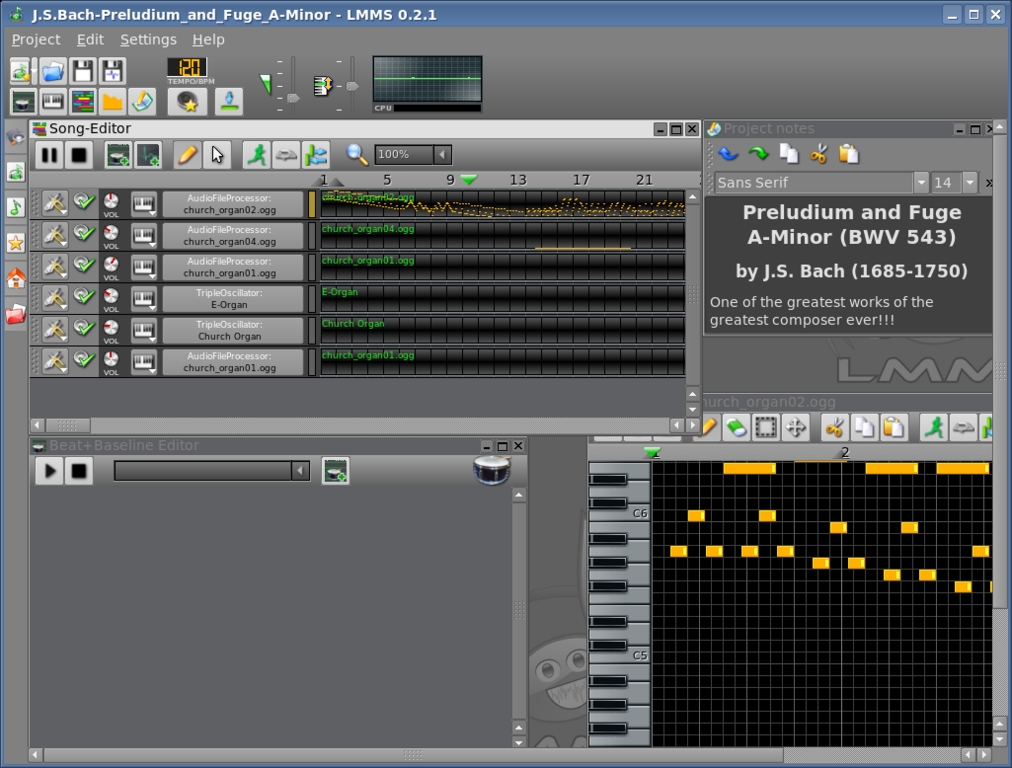The height and width of the screenshot is (768, 1012).
Task: Click the export song icon in toolbar
Action: pyautogui.click(x=229, y=101)
